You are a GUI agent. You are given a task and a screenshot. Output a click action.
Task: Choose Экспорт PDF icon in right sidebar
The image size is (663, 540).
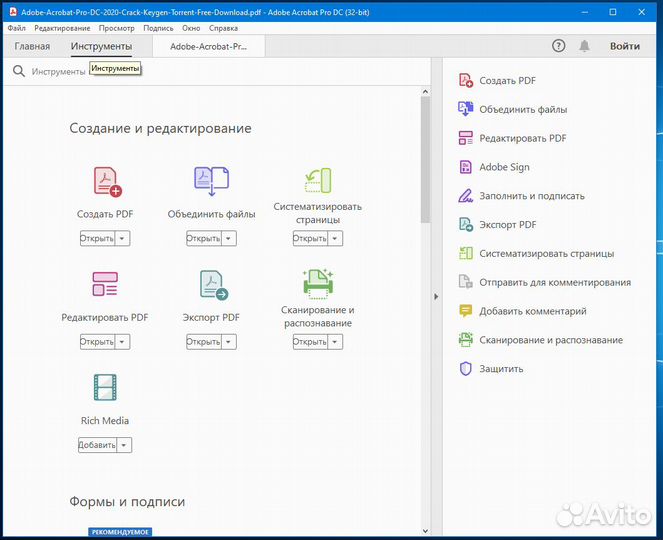click(466, 225)
